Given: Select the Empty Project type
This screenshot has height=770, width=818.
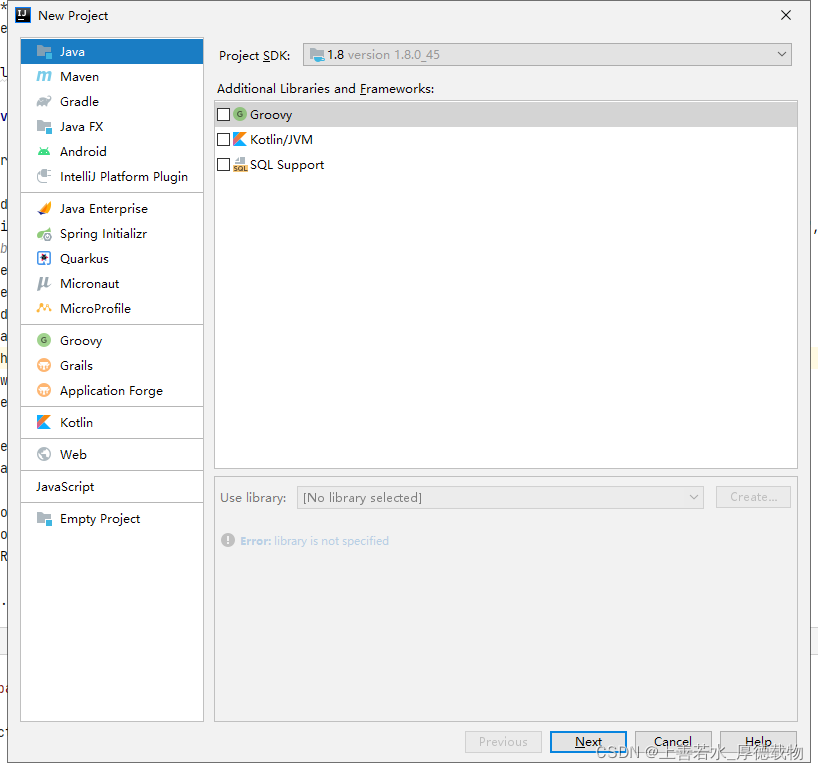Looking at the screenshot, I should pos(112,519).
